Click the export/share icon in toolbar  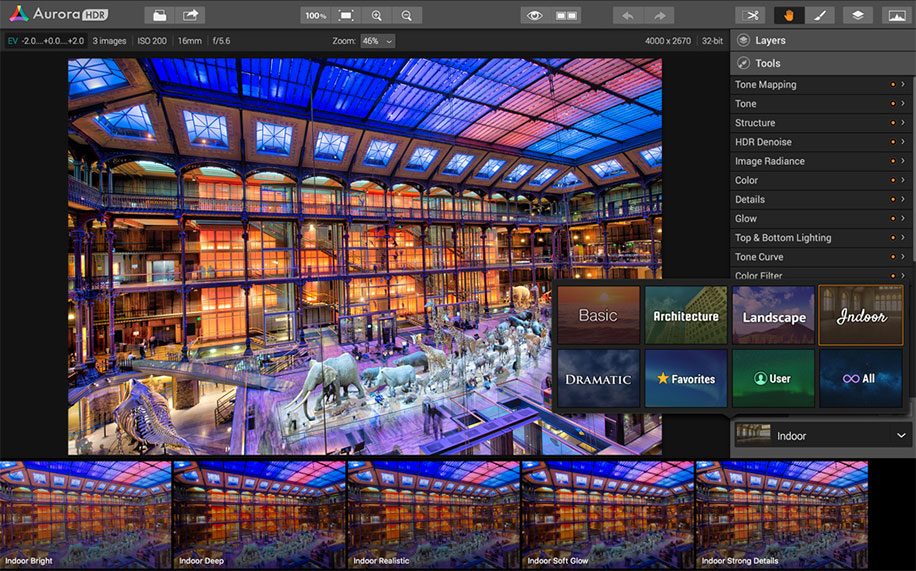[x=189, y=15]
